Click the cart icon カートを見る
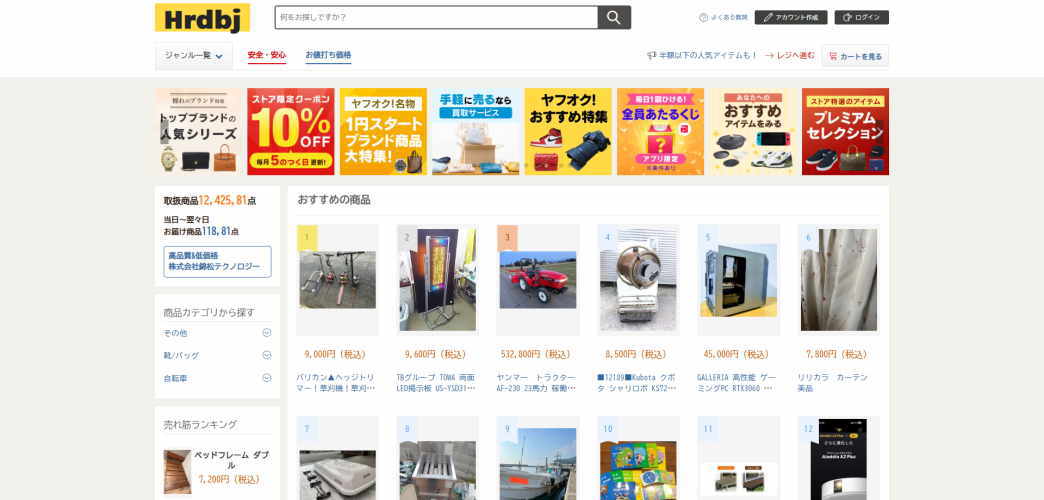Screen dimensions: 1044x500 click(833, 57)
